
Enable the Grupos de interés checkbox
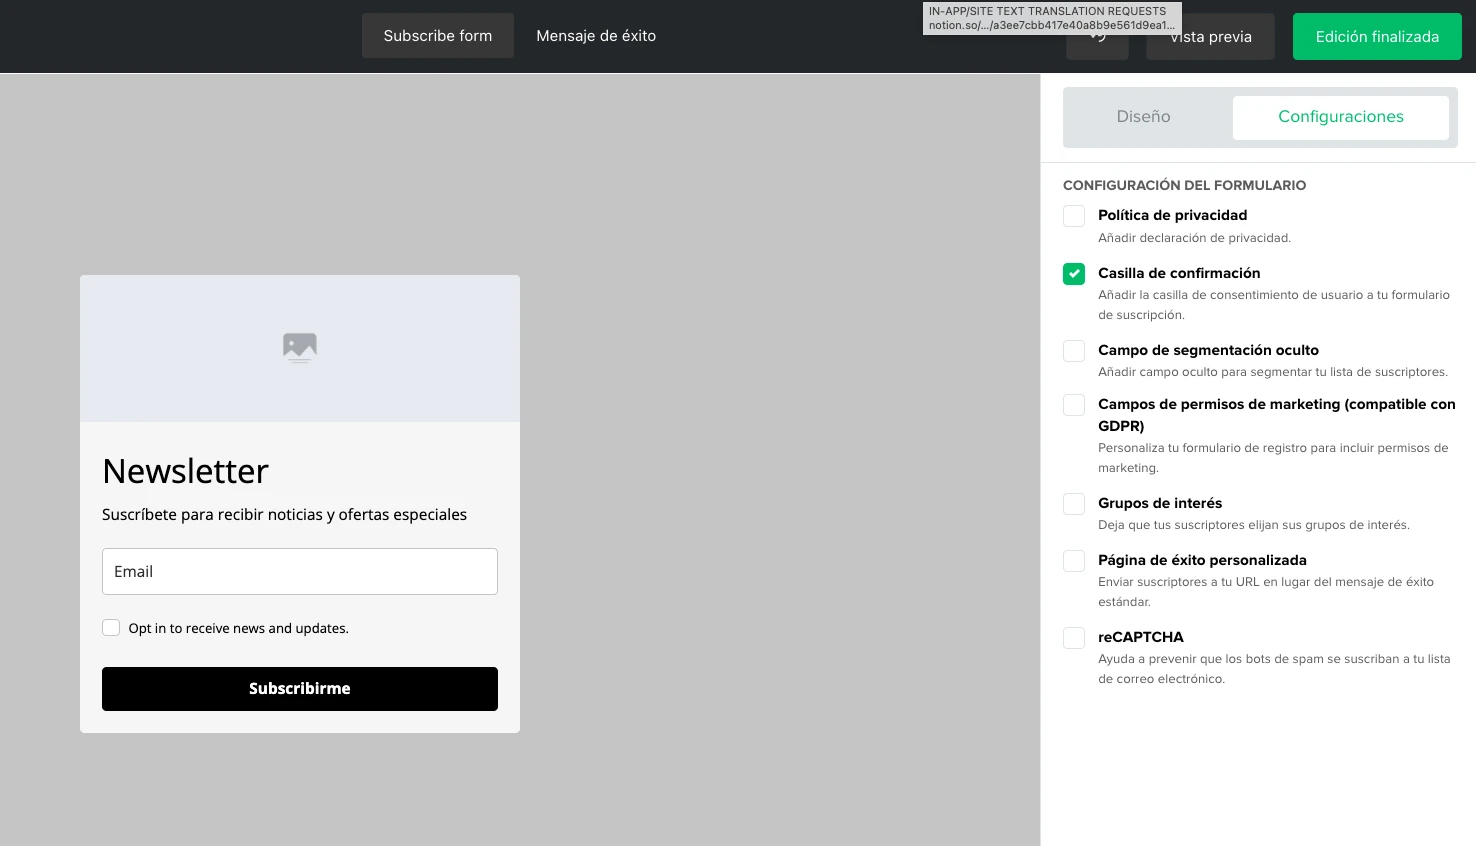pos(1074,504)
